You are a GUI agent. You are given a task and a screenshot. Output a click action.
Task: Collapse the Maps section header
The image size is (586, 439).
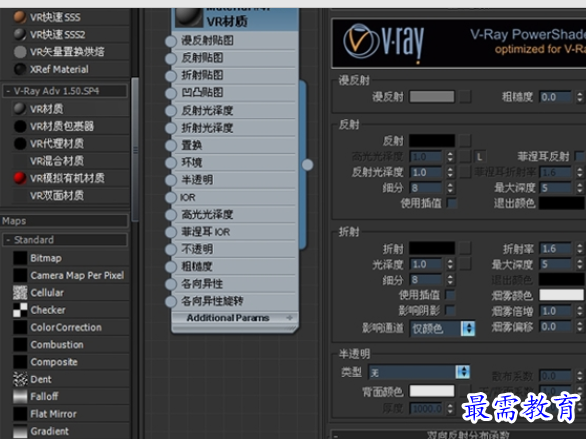click(x=64, y=221)
